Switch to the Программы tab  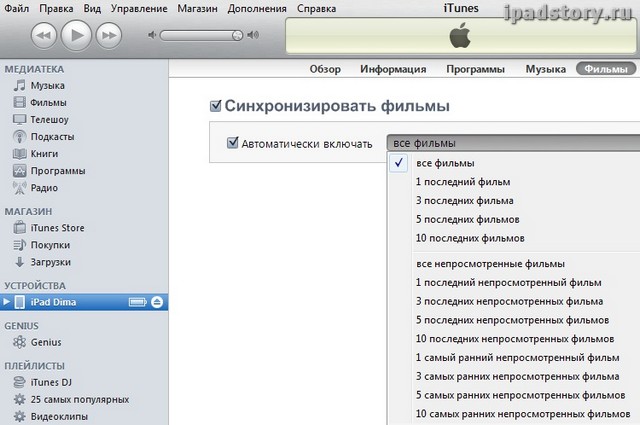476,69
